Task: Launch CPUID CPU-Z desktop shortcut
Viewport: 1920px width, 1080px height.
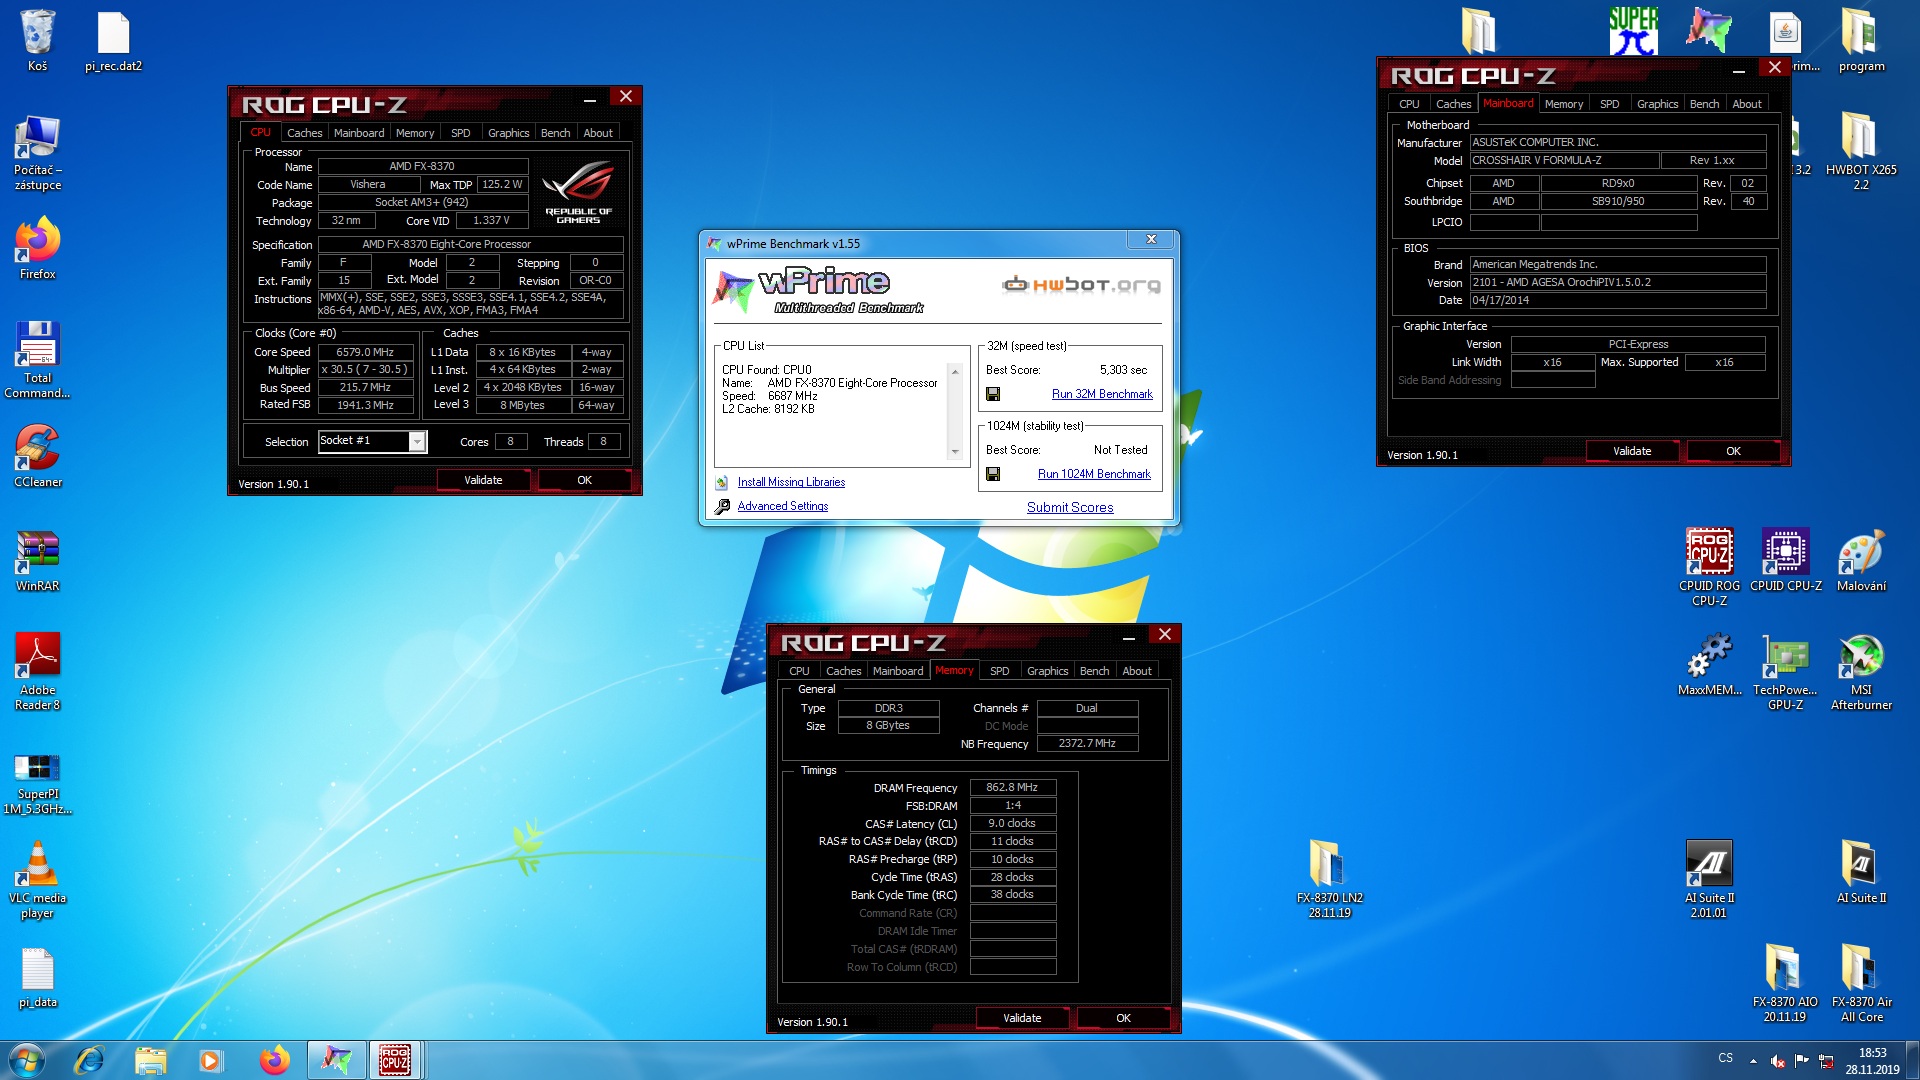Action: pyautogui.click(x=1785, y=560)
